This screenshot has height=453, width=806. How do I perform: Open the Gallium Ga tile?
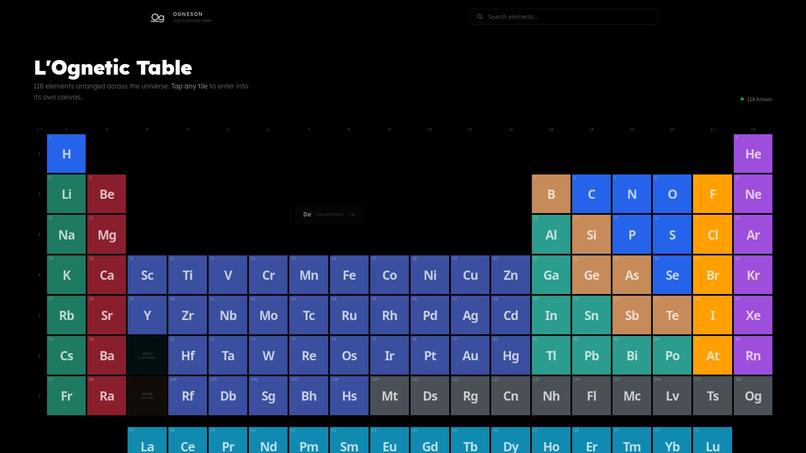(x=551, y=275)
